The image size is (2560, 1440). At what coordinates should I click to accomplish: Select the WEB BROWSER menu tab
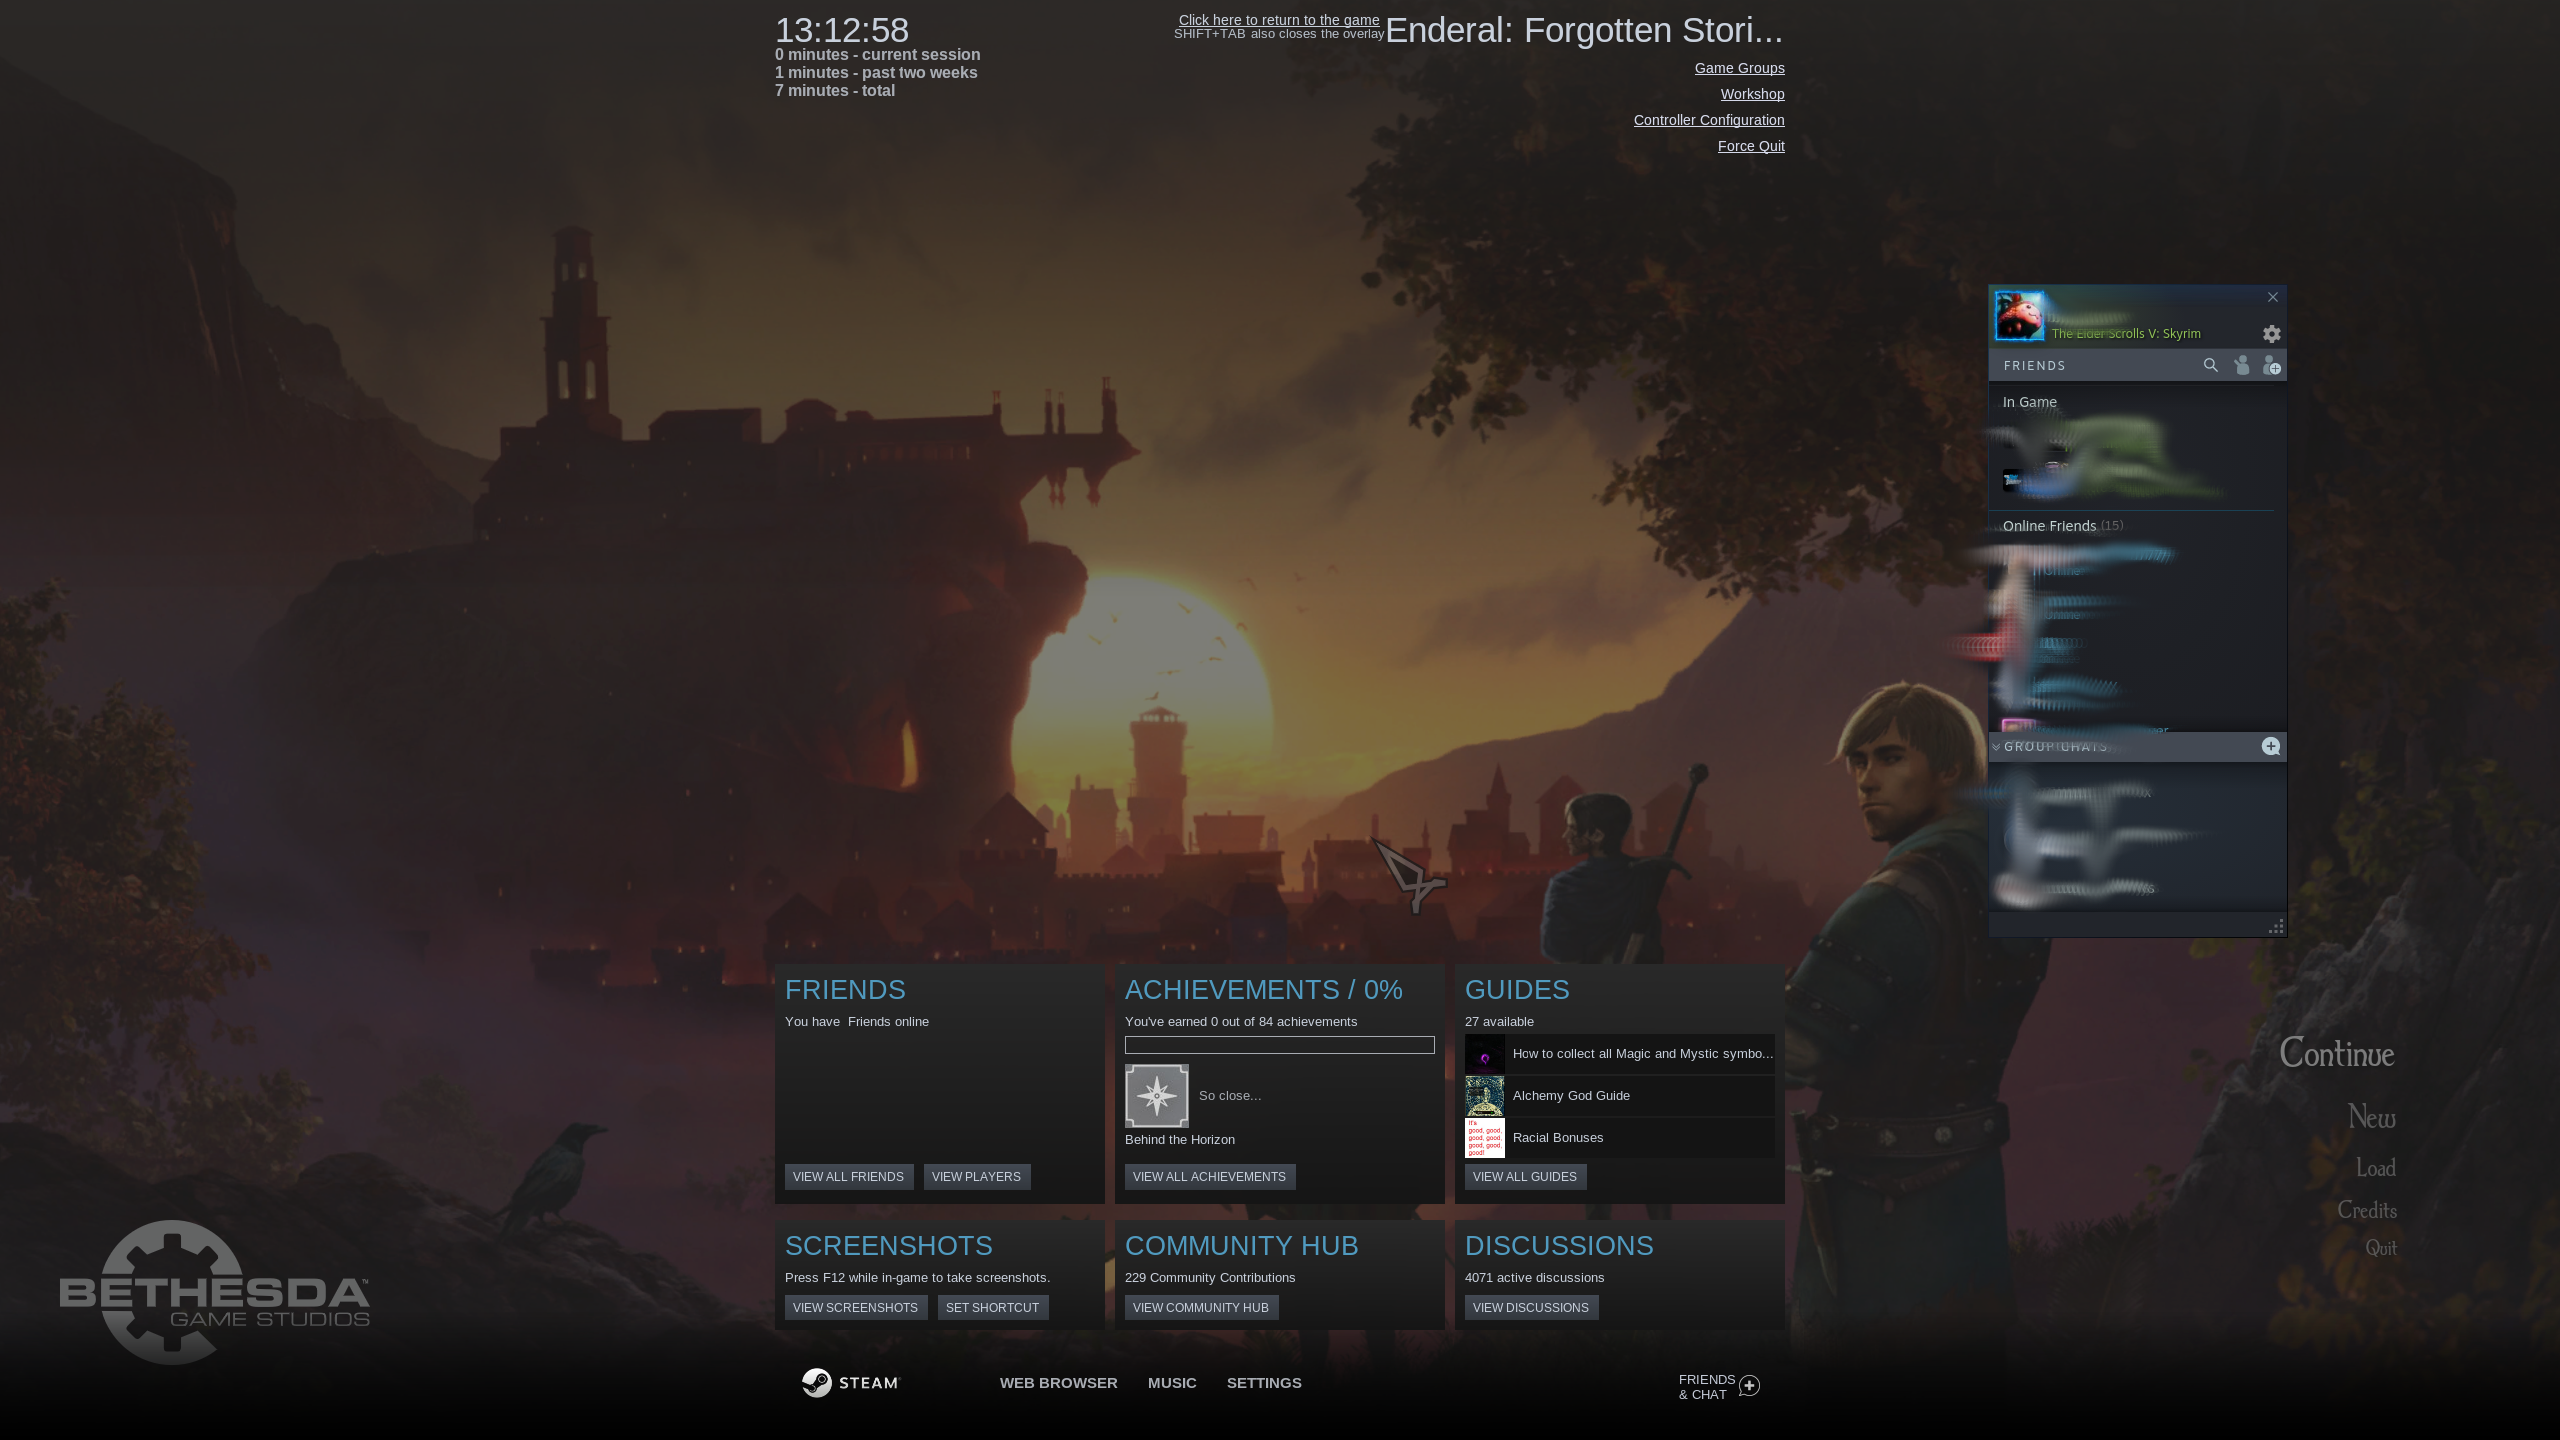click(x=1058, y=1382)
